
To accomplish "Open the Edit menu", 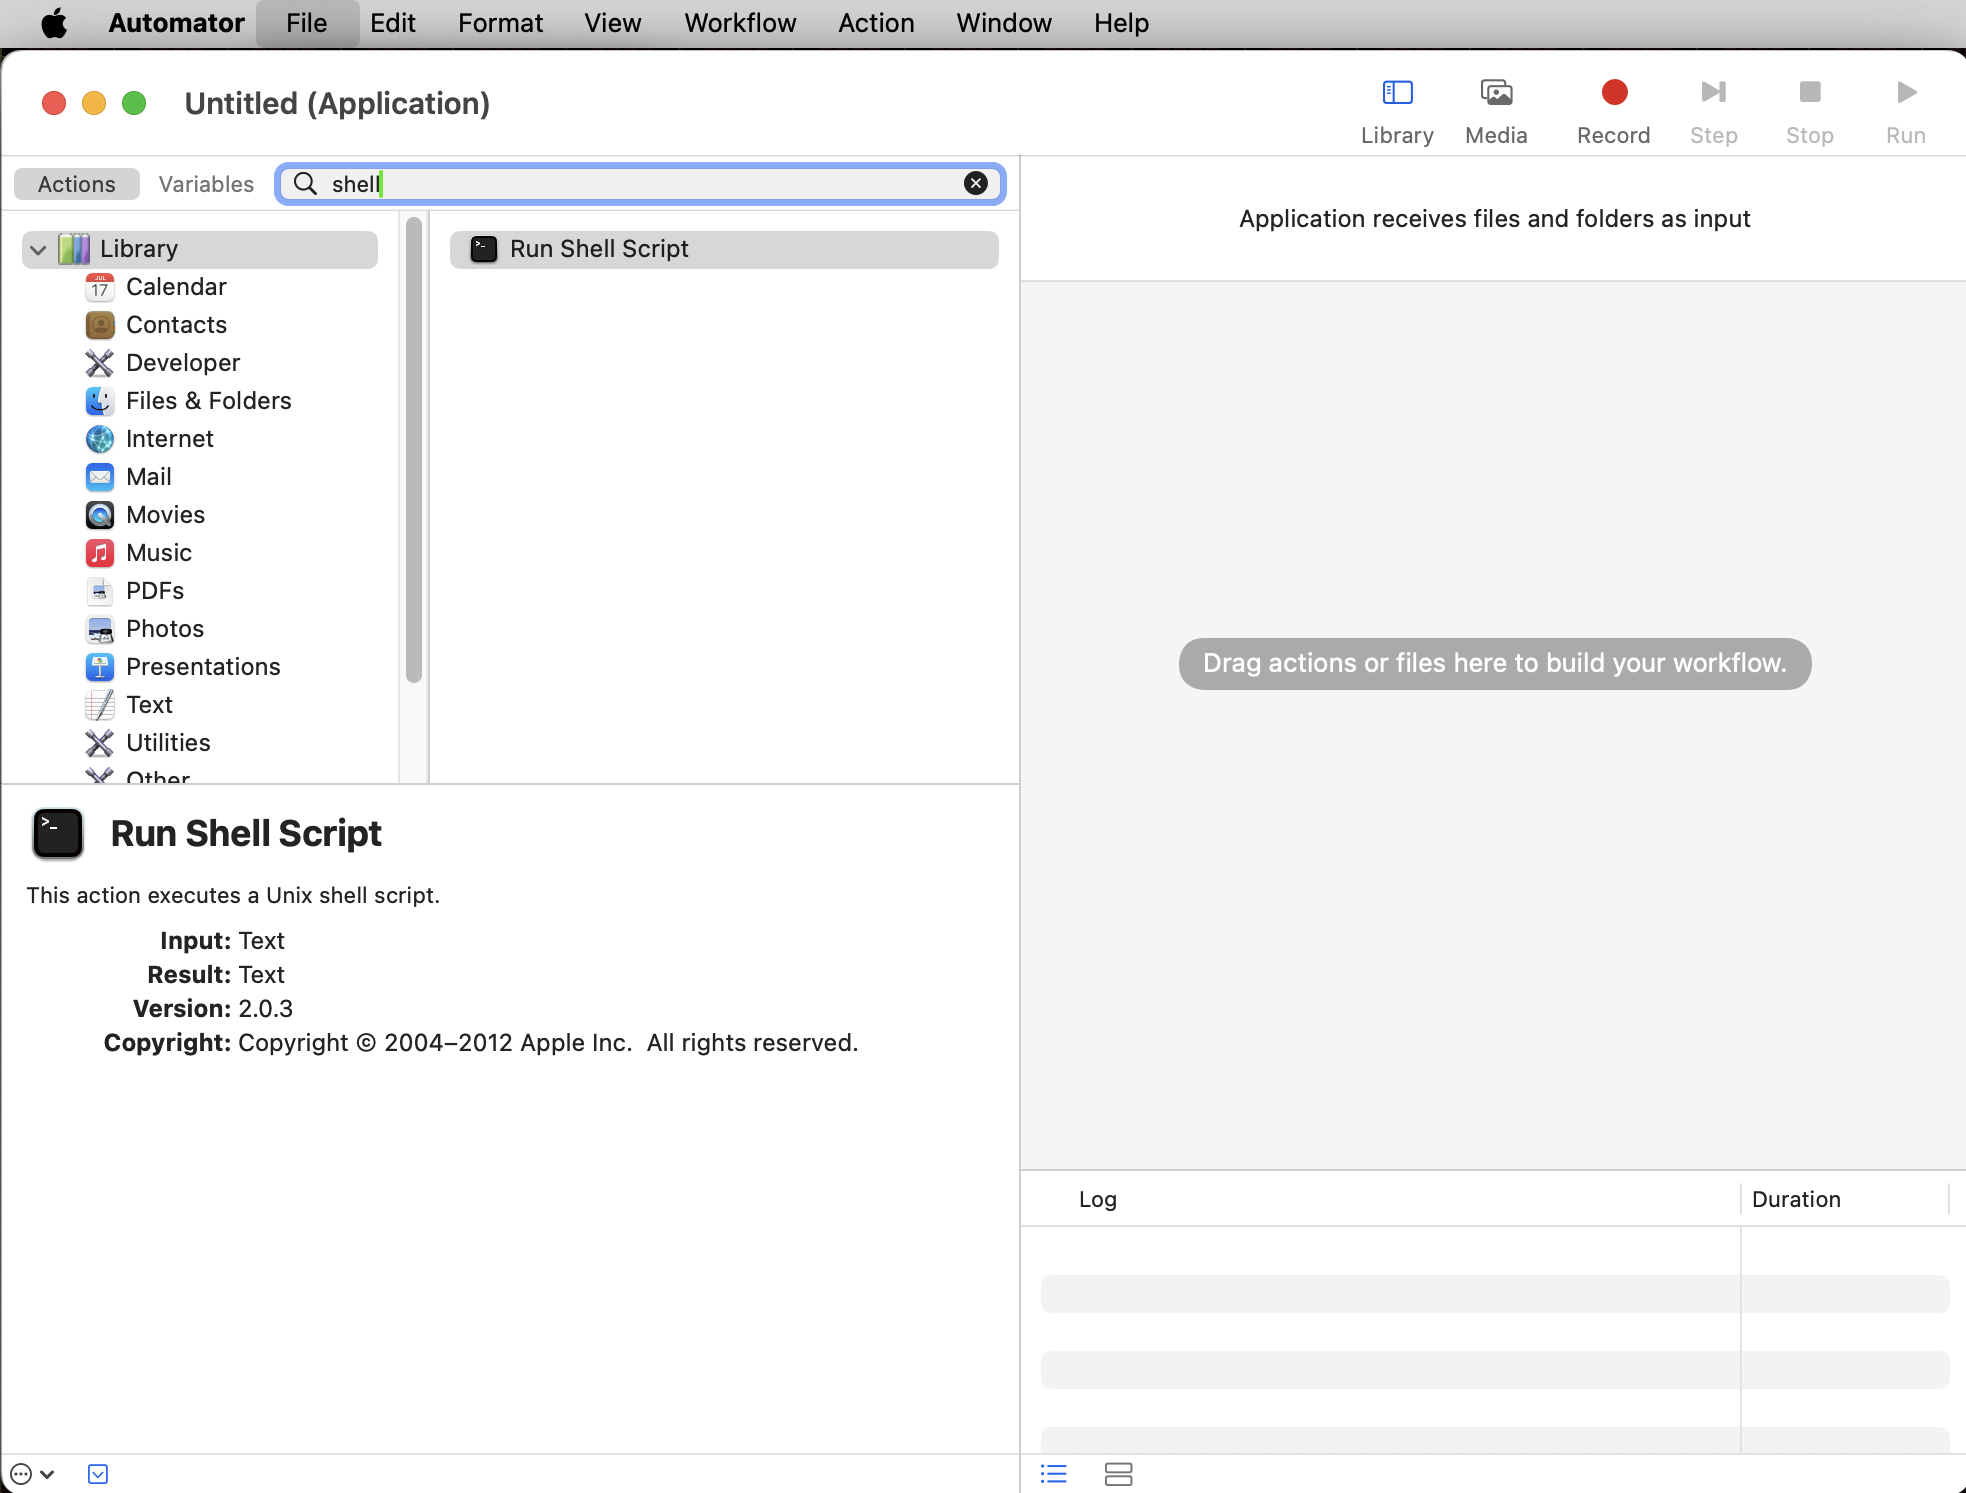I will 392,23.
